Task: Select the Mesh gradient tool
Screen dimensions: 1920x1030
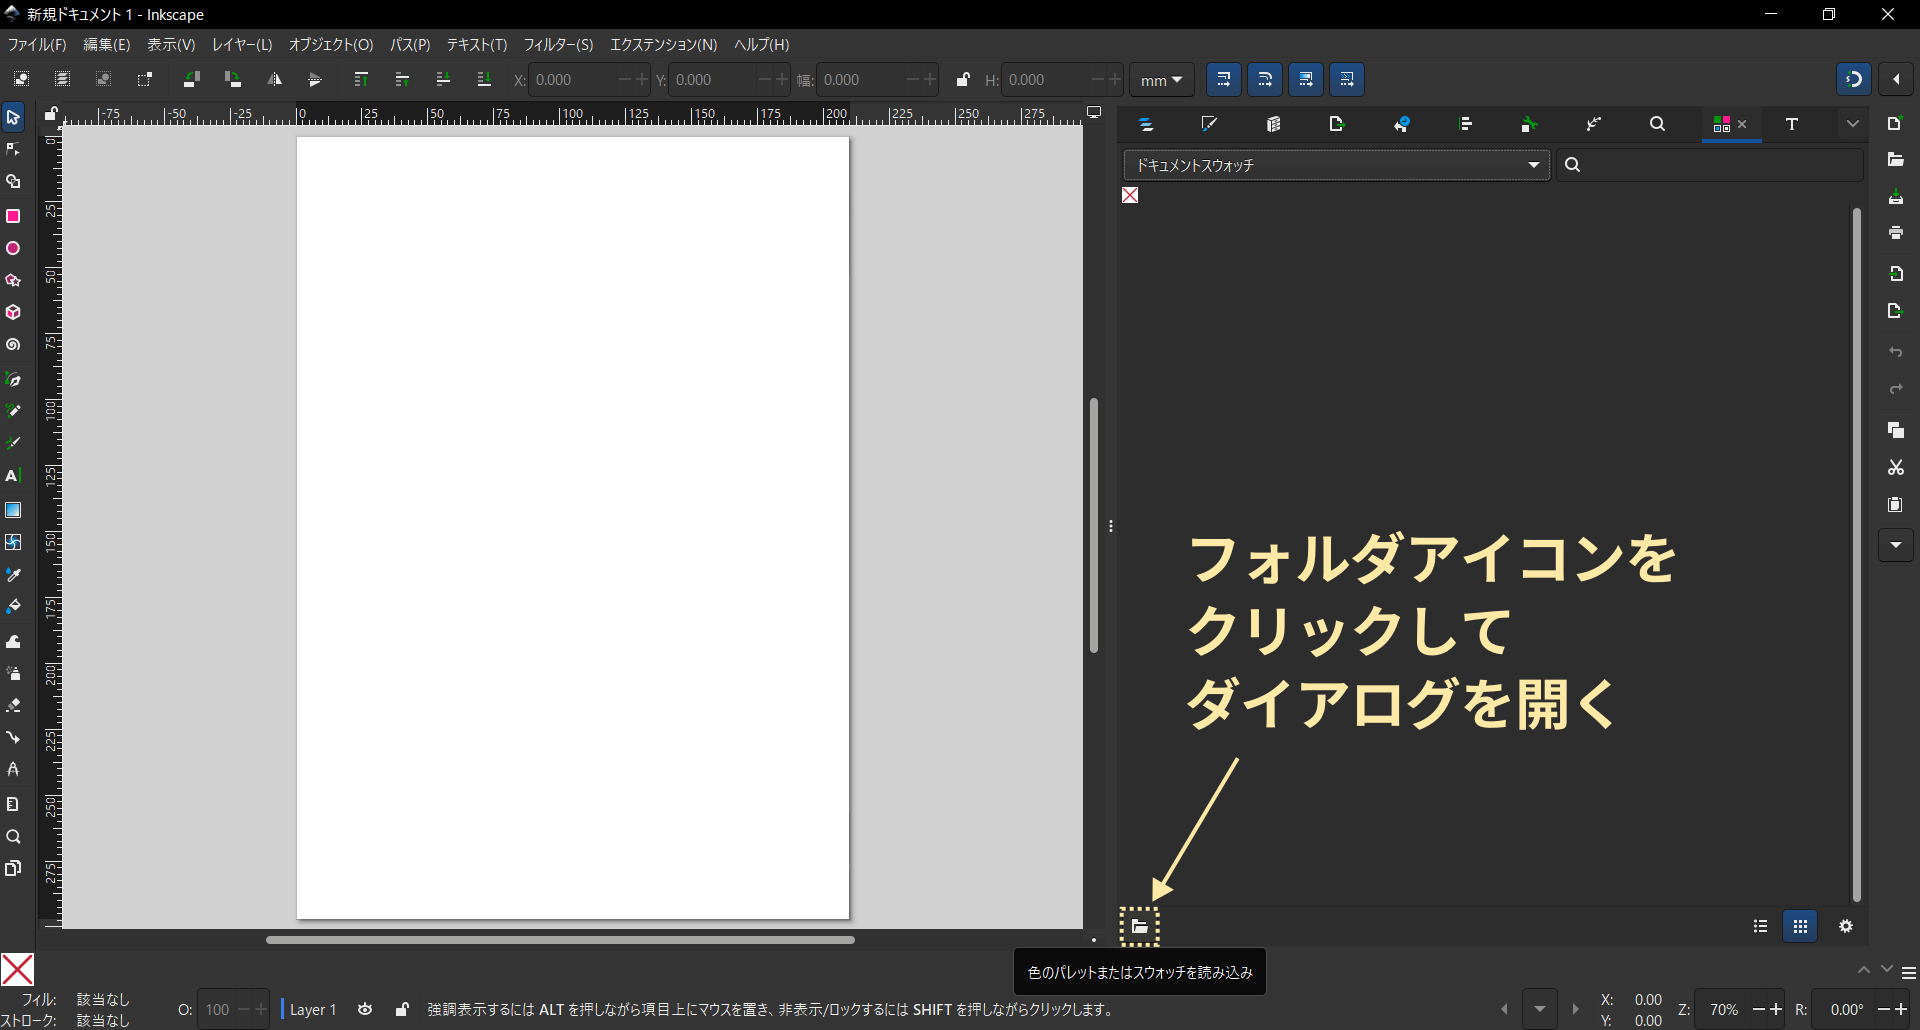Action: tap(13, 542)
